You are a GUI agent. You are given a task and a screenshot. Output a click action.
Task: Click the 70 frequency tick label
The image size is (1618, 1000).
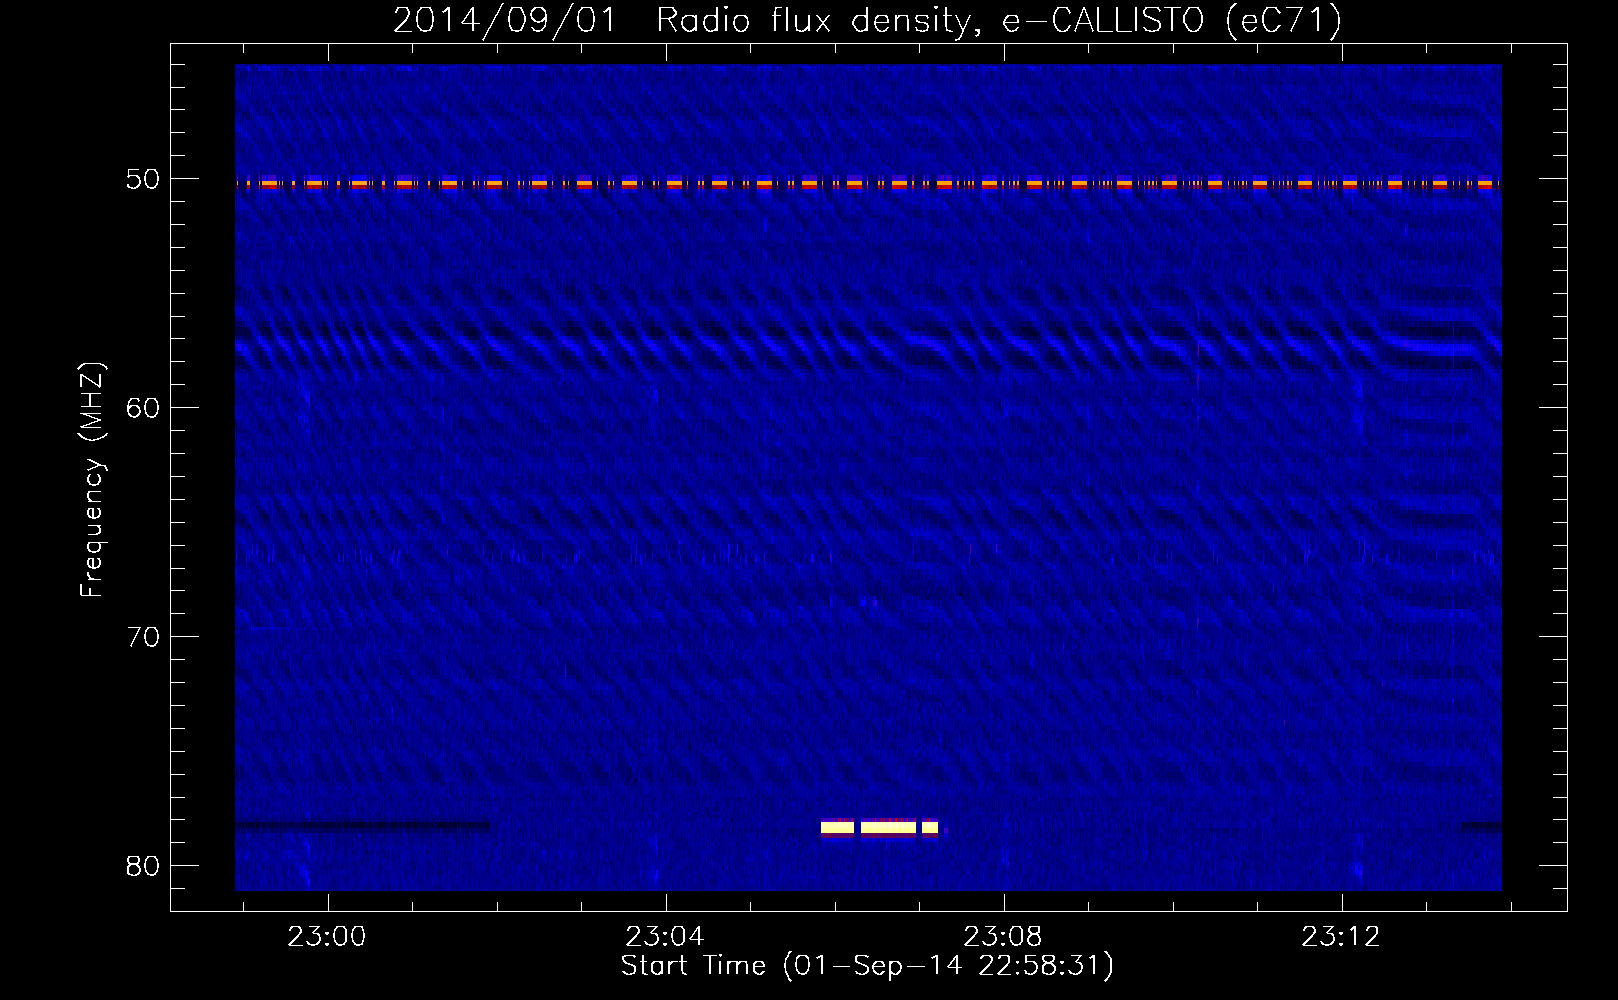click(x=143, y=637)
